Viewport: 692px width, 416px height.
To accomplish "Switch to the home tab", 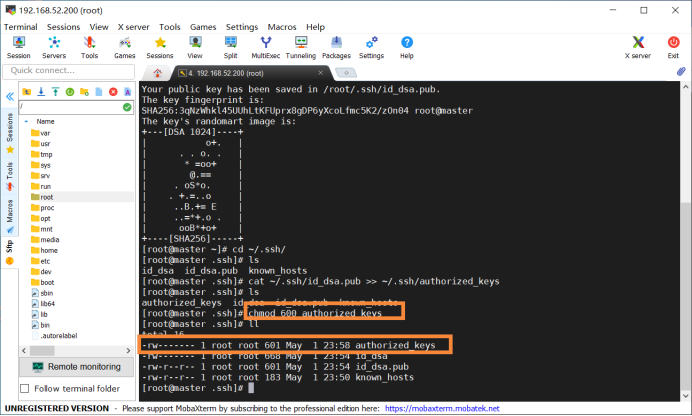I will click(158, 73).
